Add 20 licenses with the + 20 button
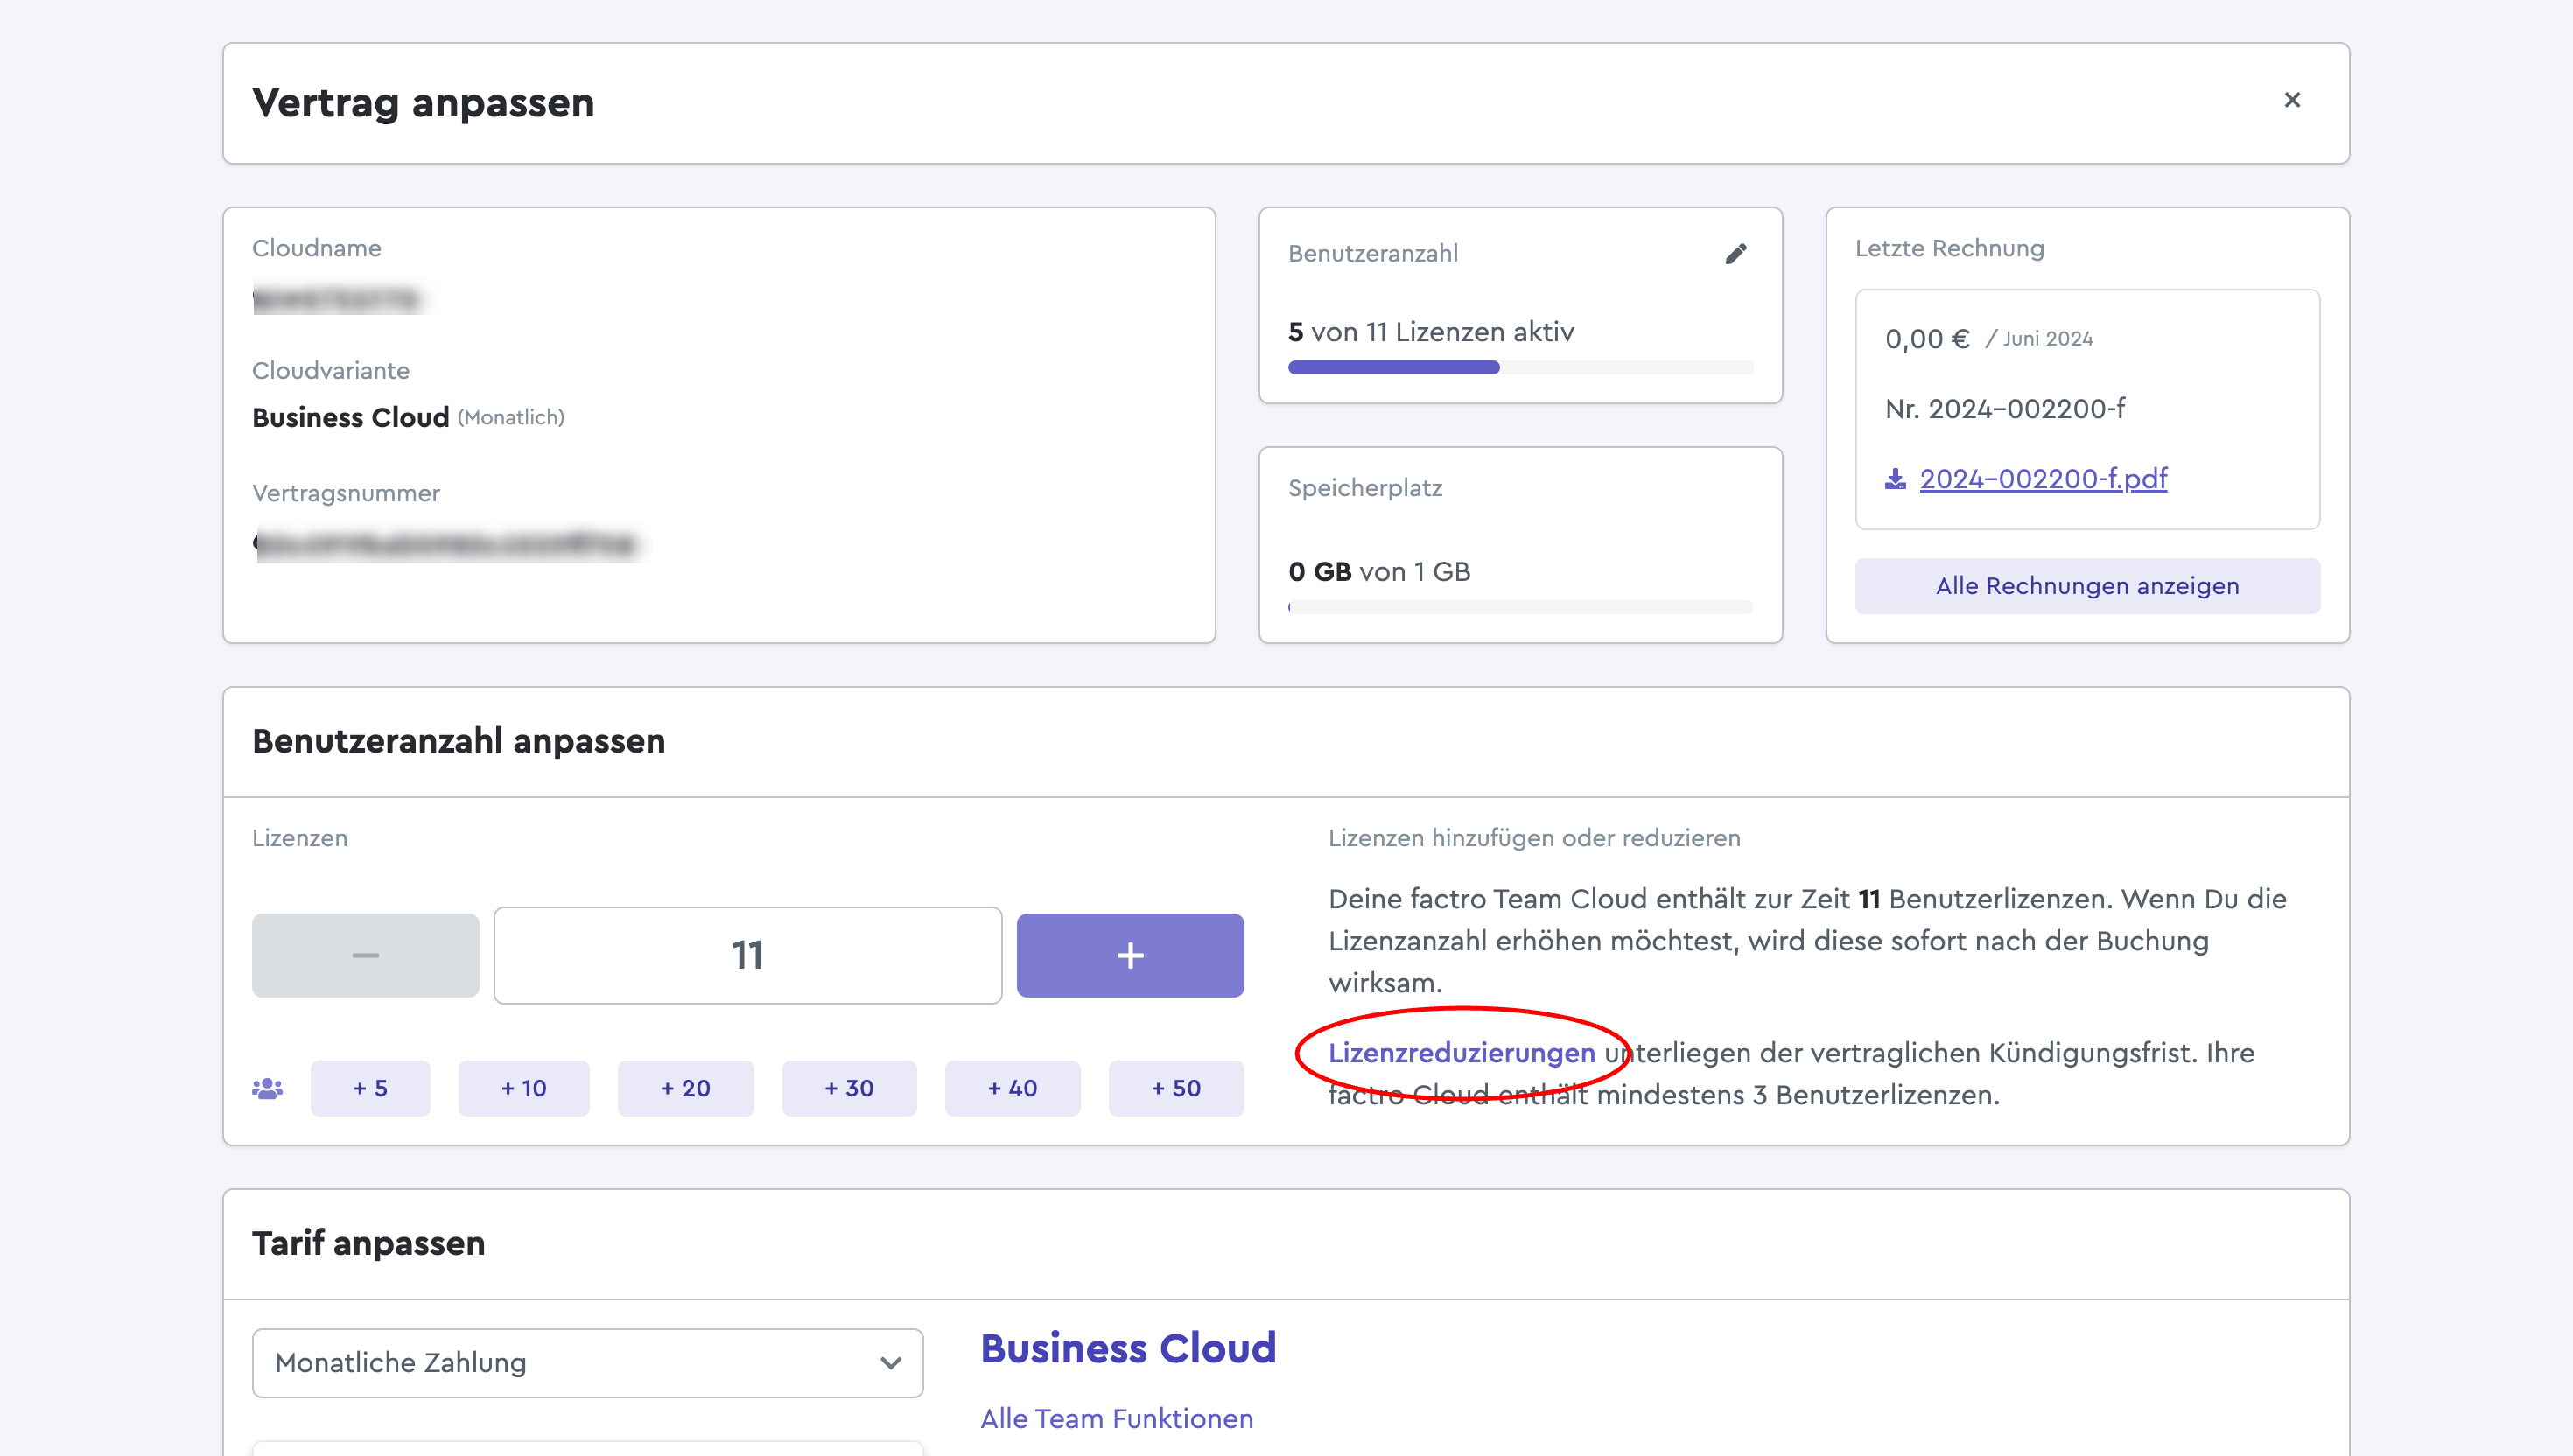The height and width of the screenshot is (1456, 2573). point(686,1088)
